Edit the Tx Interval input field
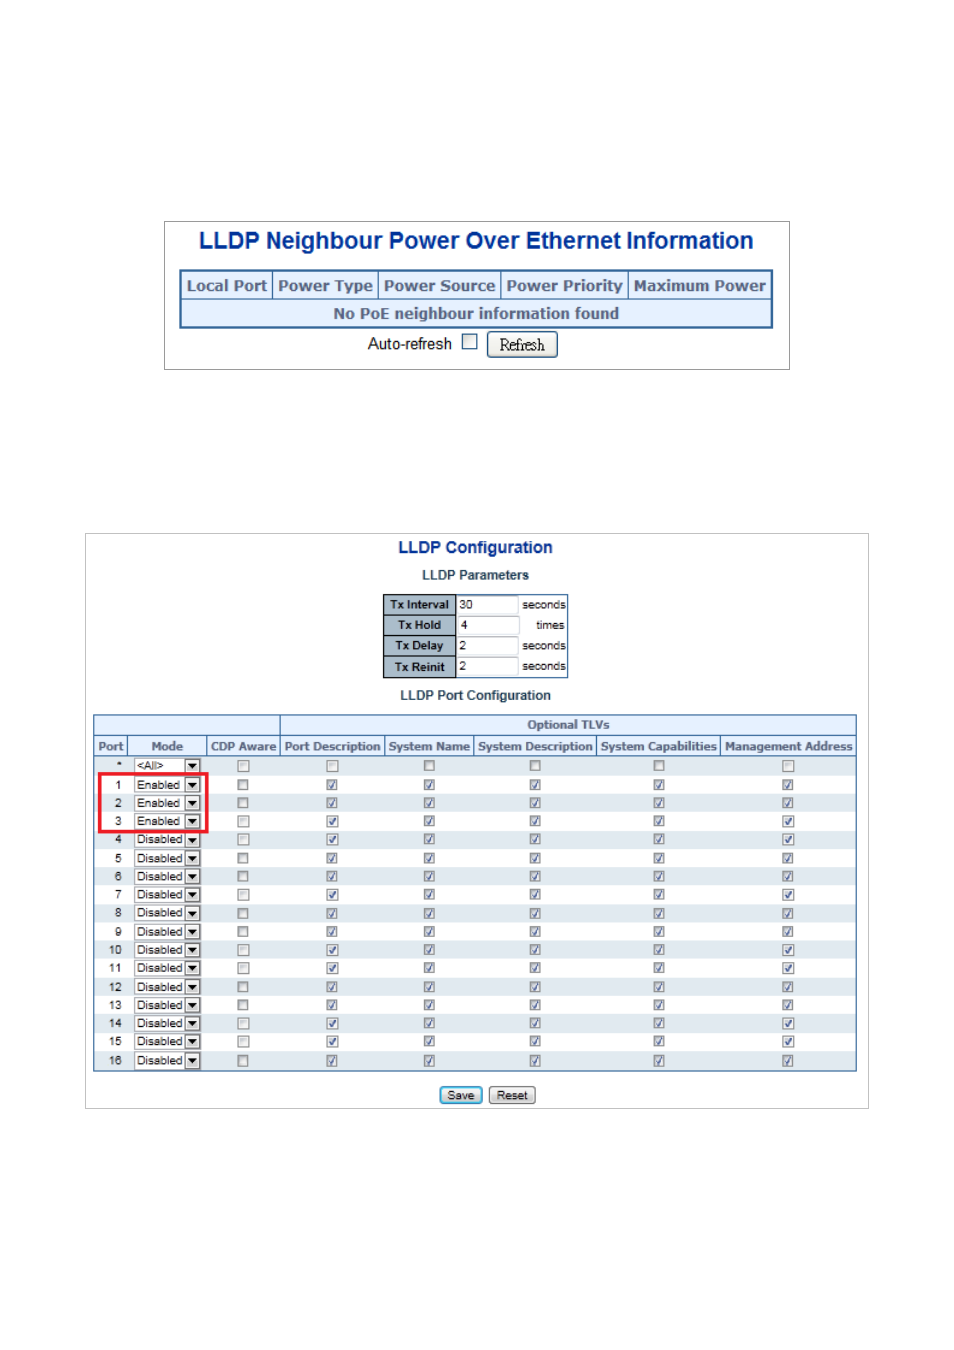The image size is (954, 1350). [487, 605]
